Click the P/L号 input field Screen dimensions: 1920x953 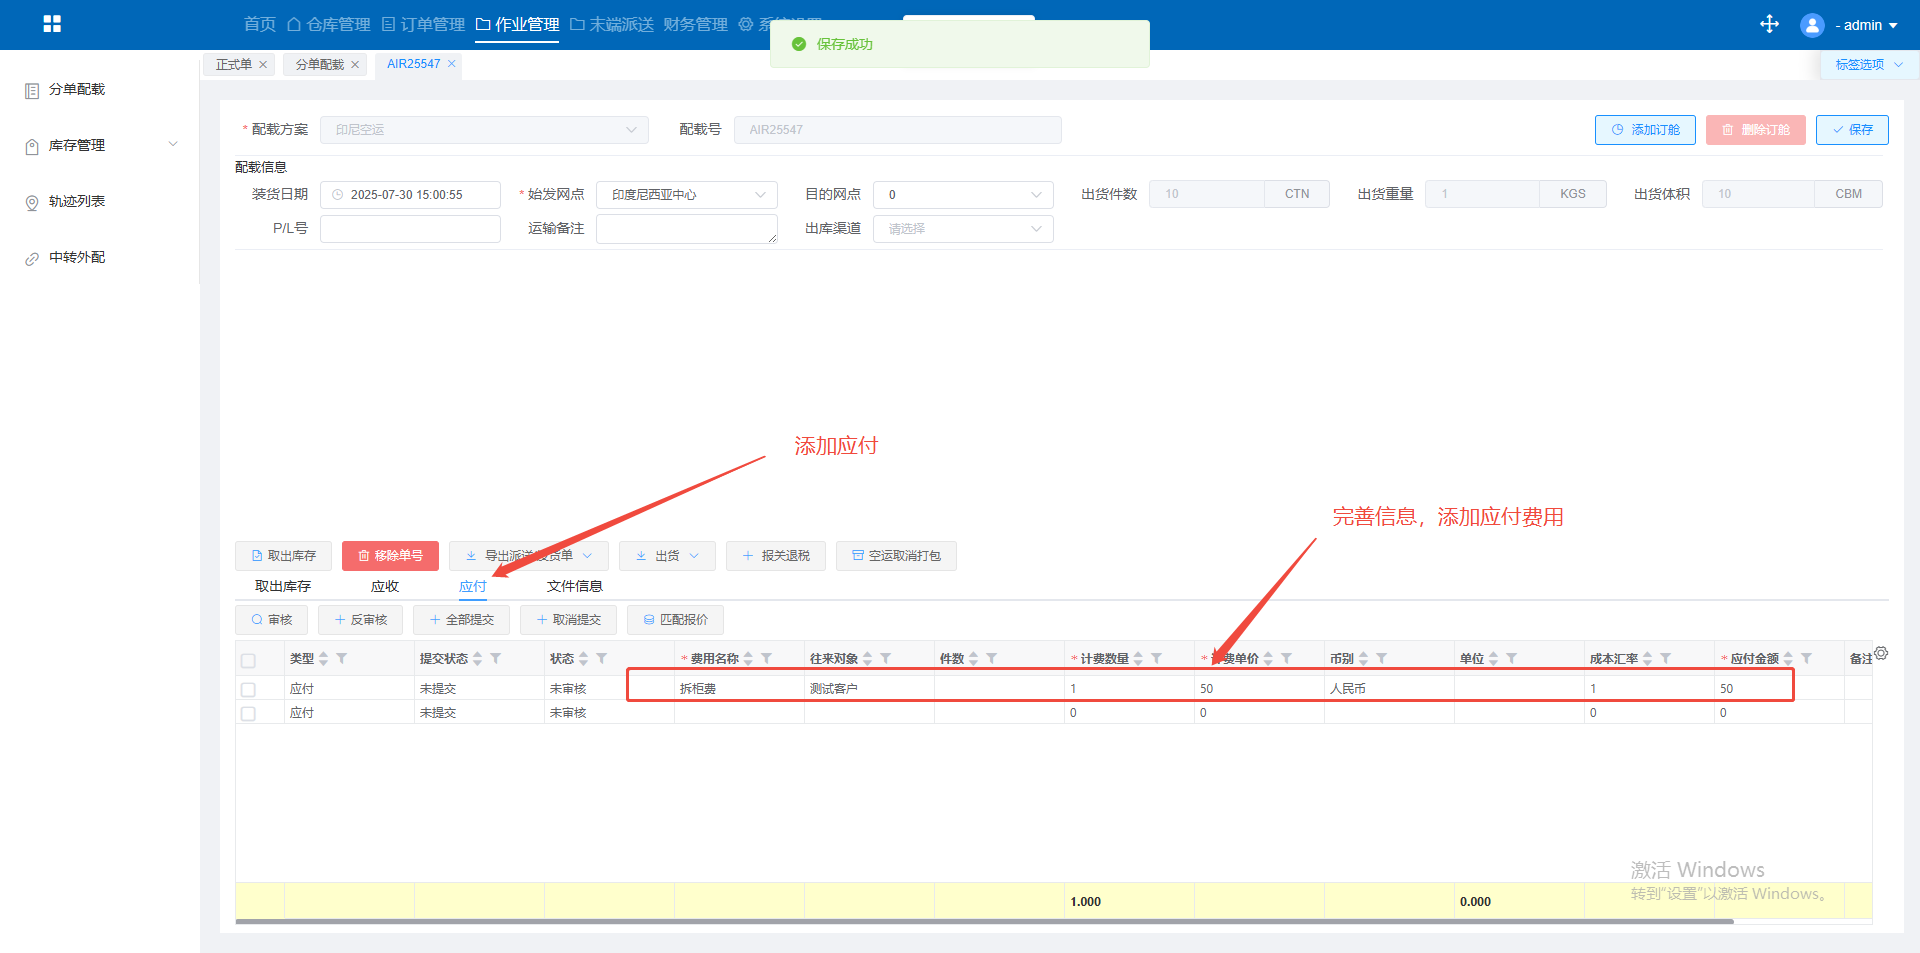pos(410,229)
